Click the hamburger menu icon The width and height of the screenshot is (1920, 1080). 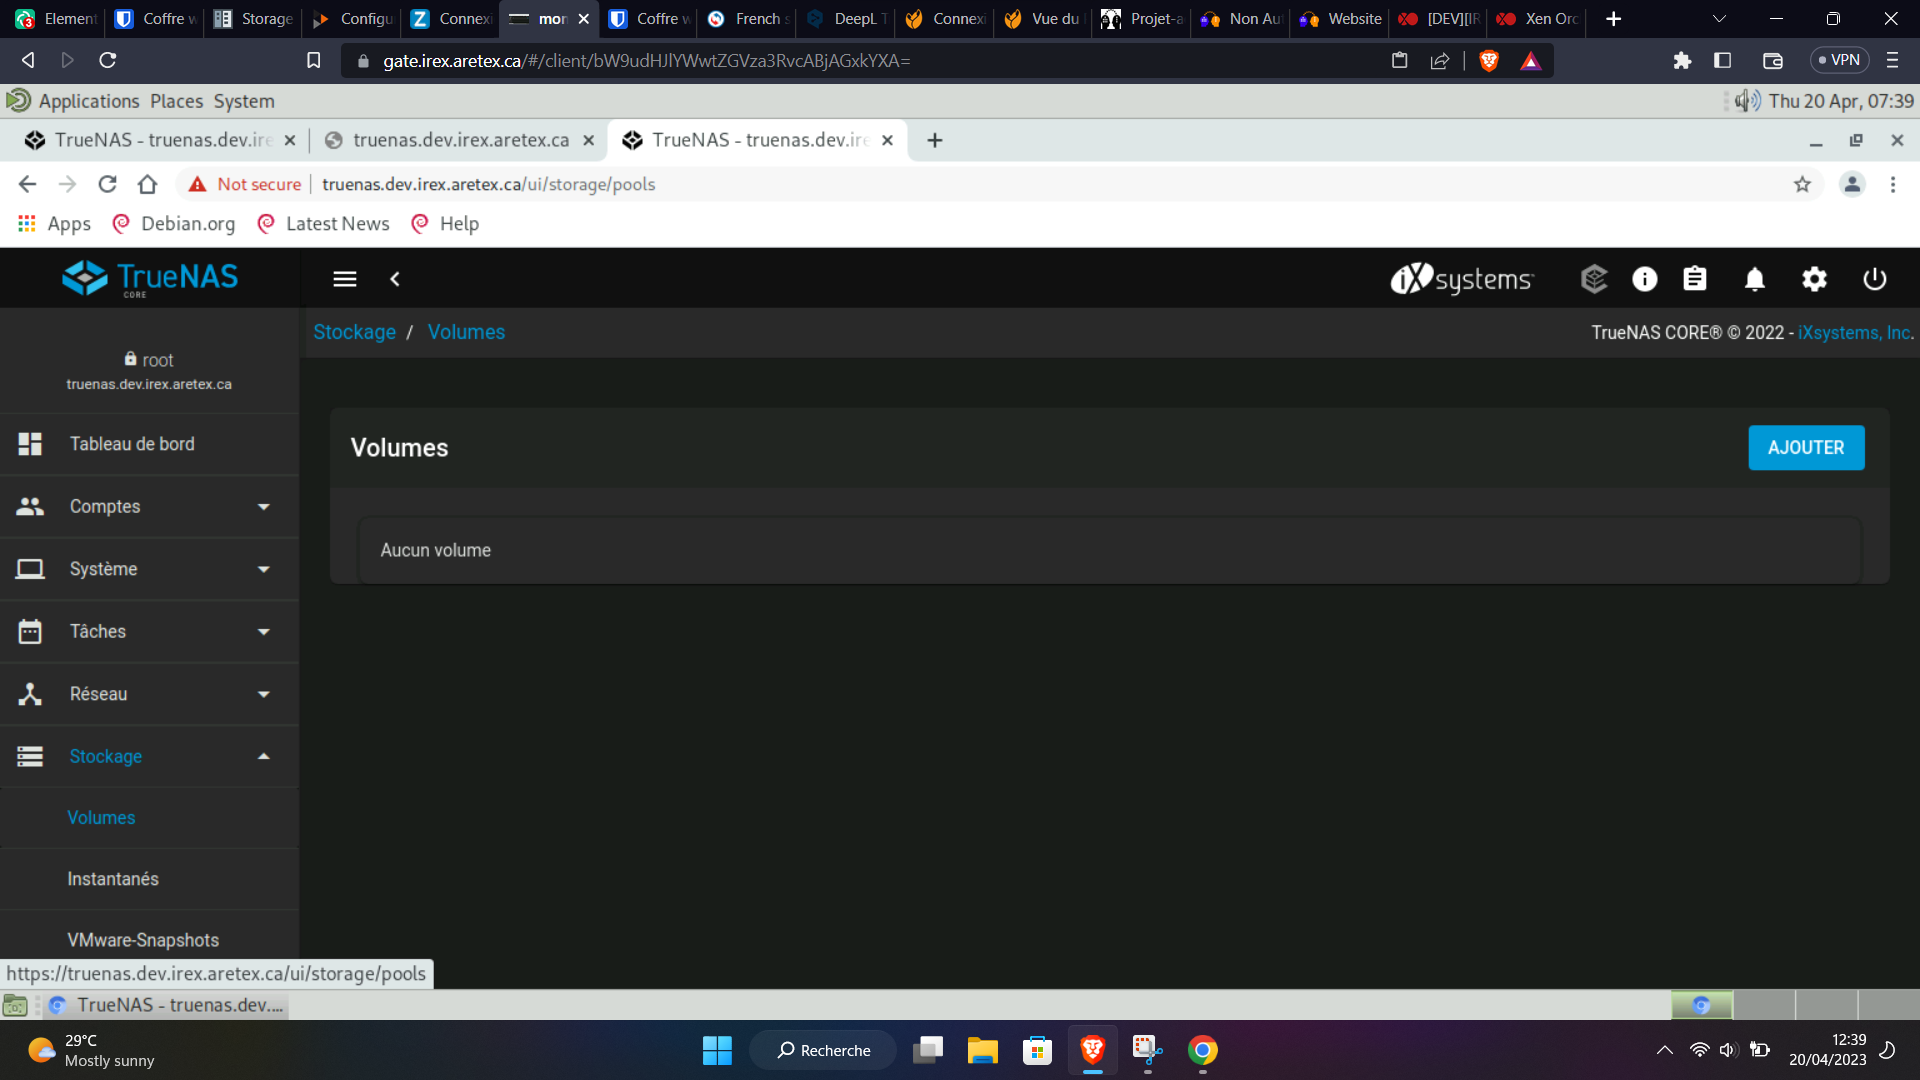tap(345, 278)
